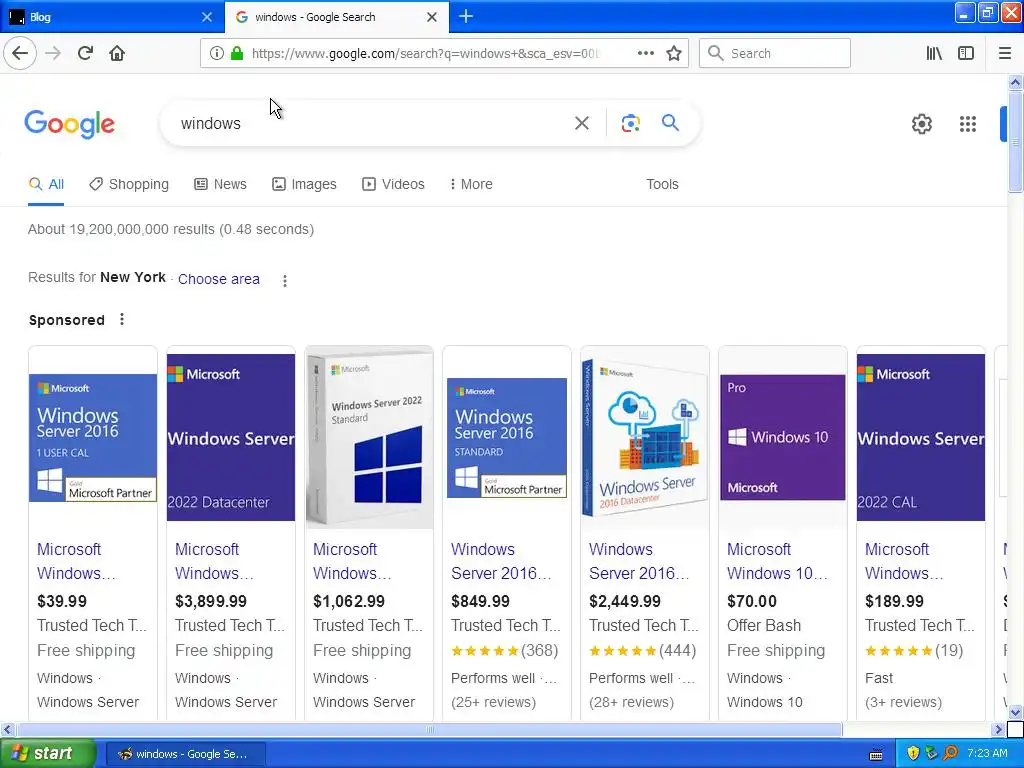Close the windows Google Search tab
Image resolution: width=1024 pixels, height=768 pixels.
point(432,17)
